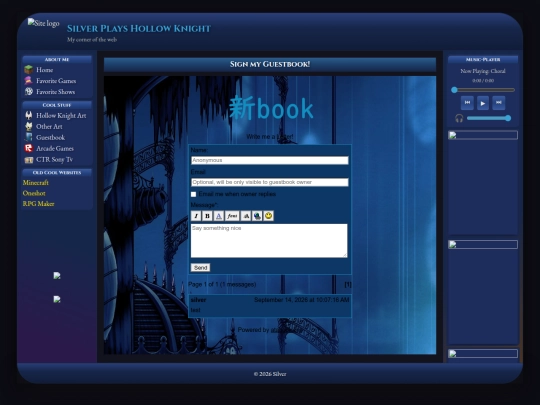Image resolution: width=540 pixels, height=405 pixels.
Task: Play the Choral track
Action: tap(483, 103)
